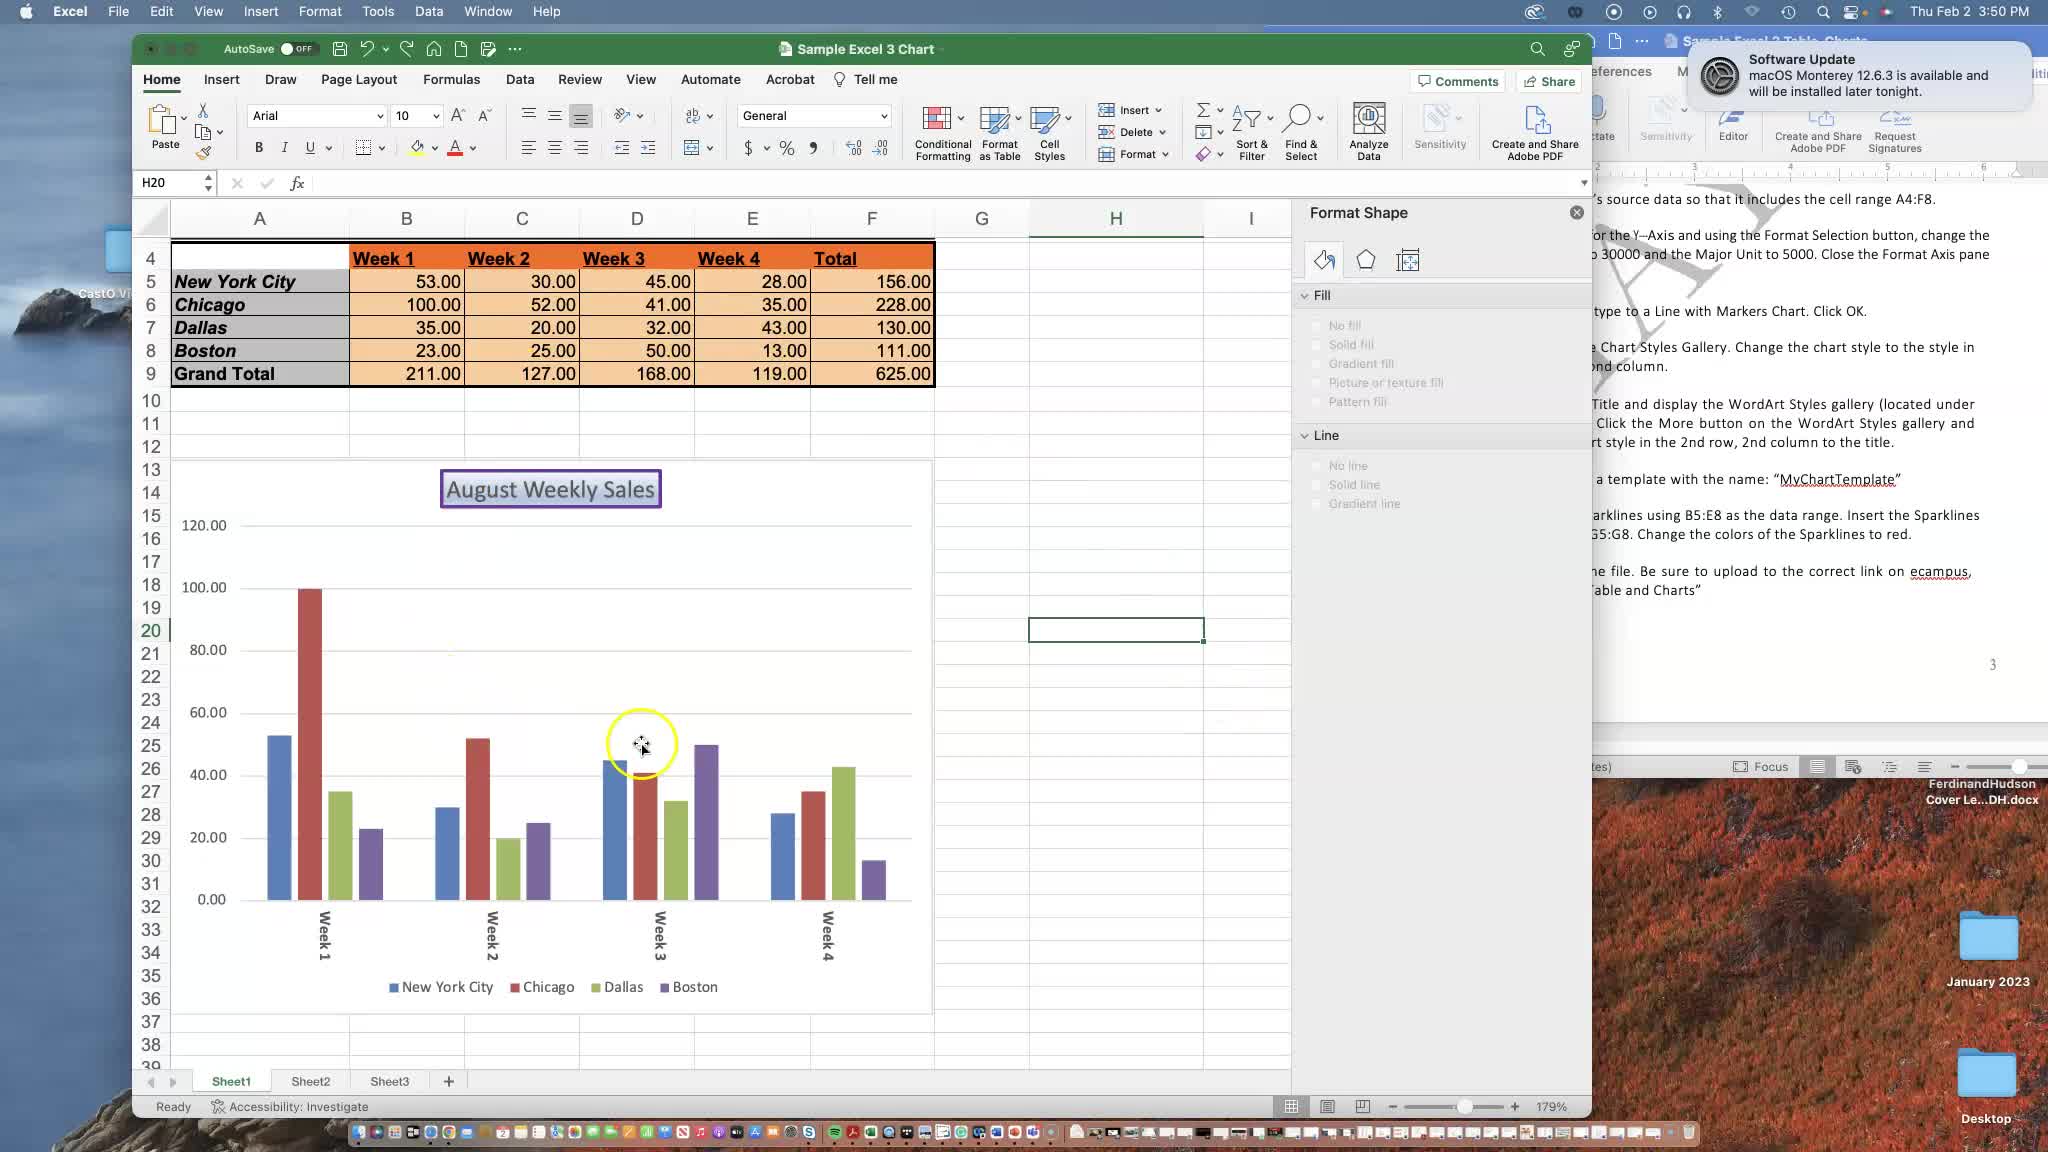Apply Comma Style number format
Screen dimensions: 2048x1152
point(813,148)
